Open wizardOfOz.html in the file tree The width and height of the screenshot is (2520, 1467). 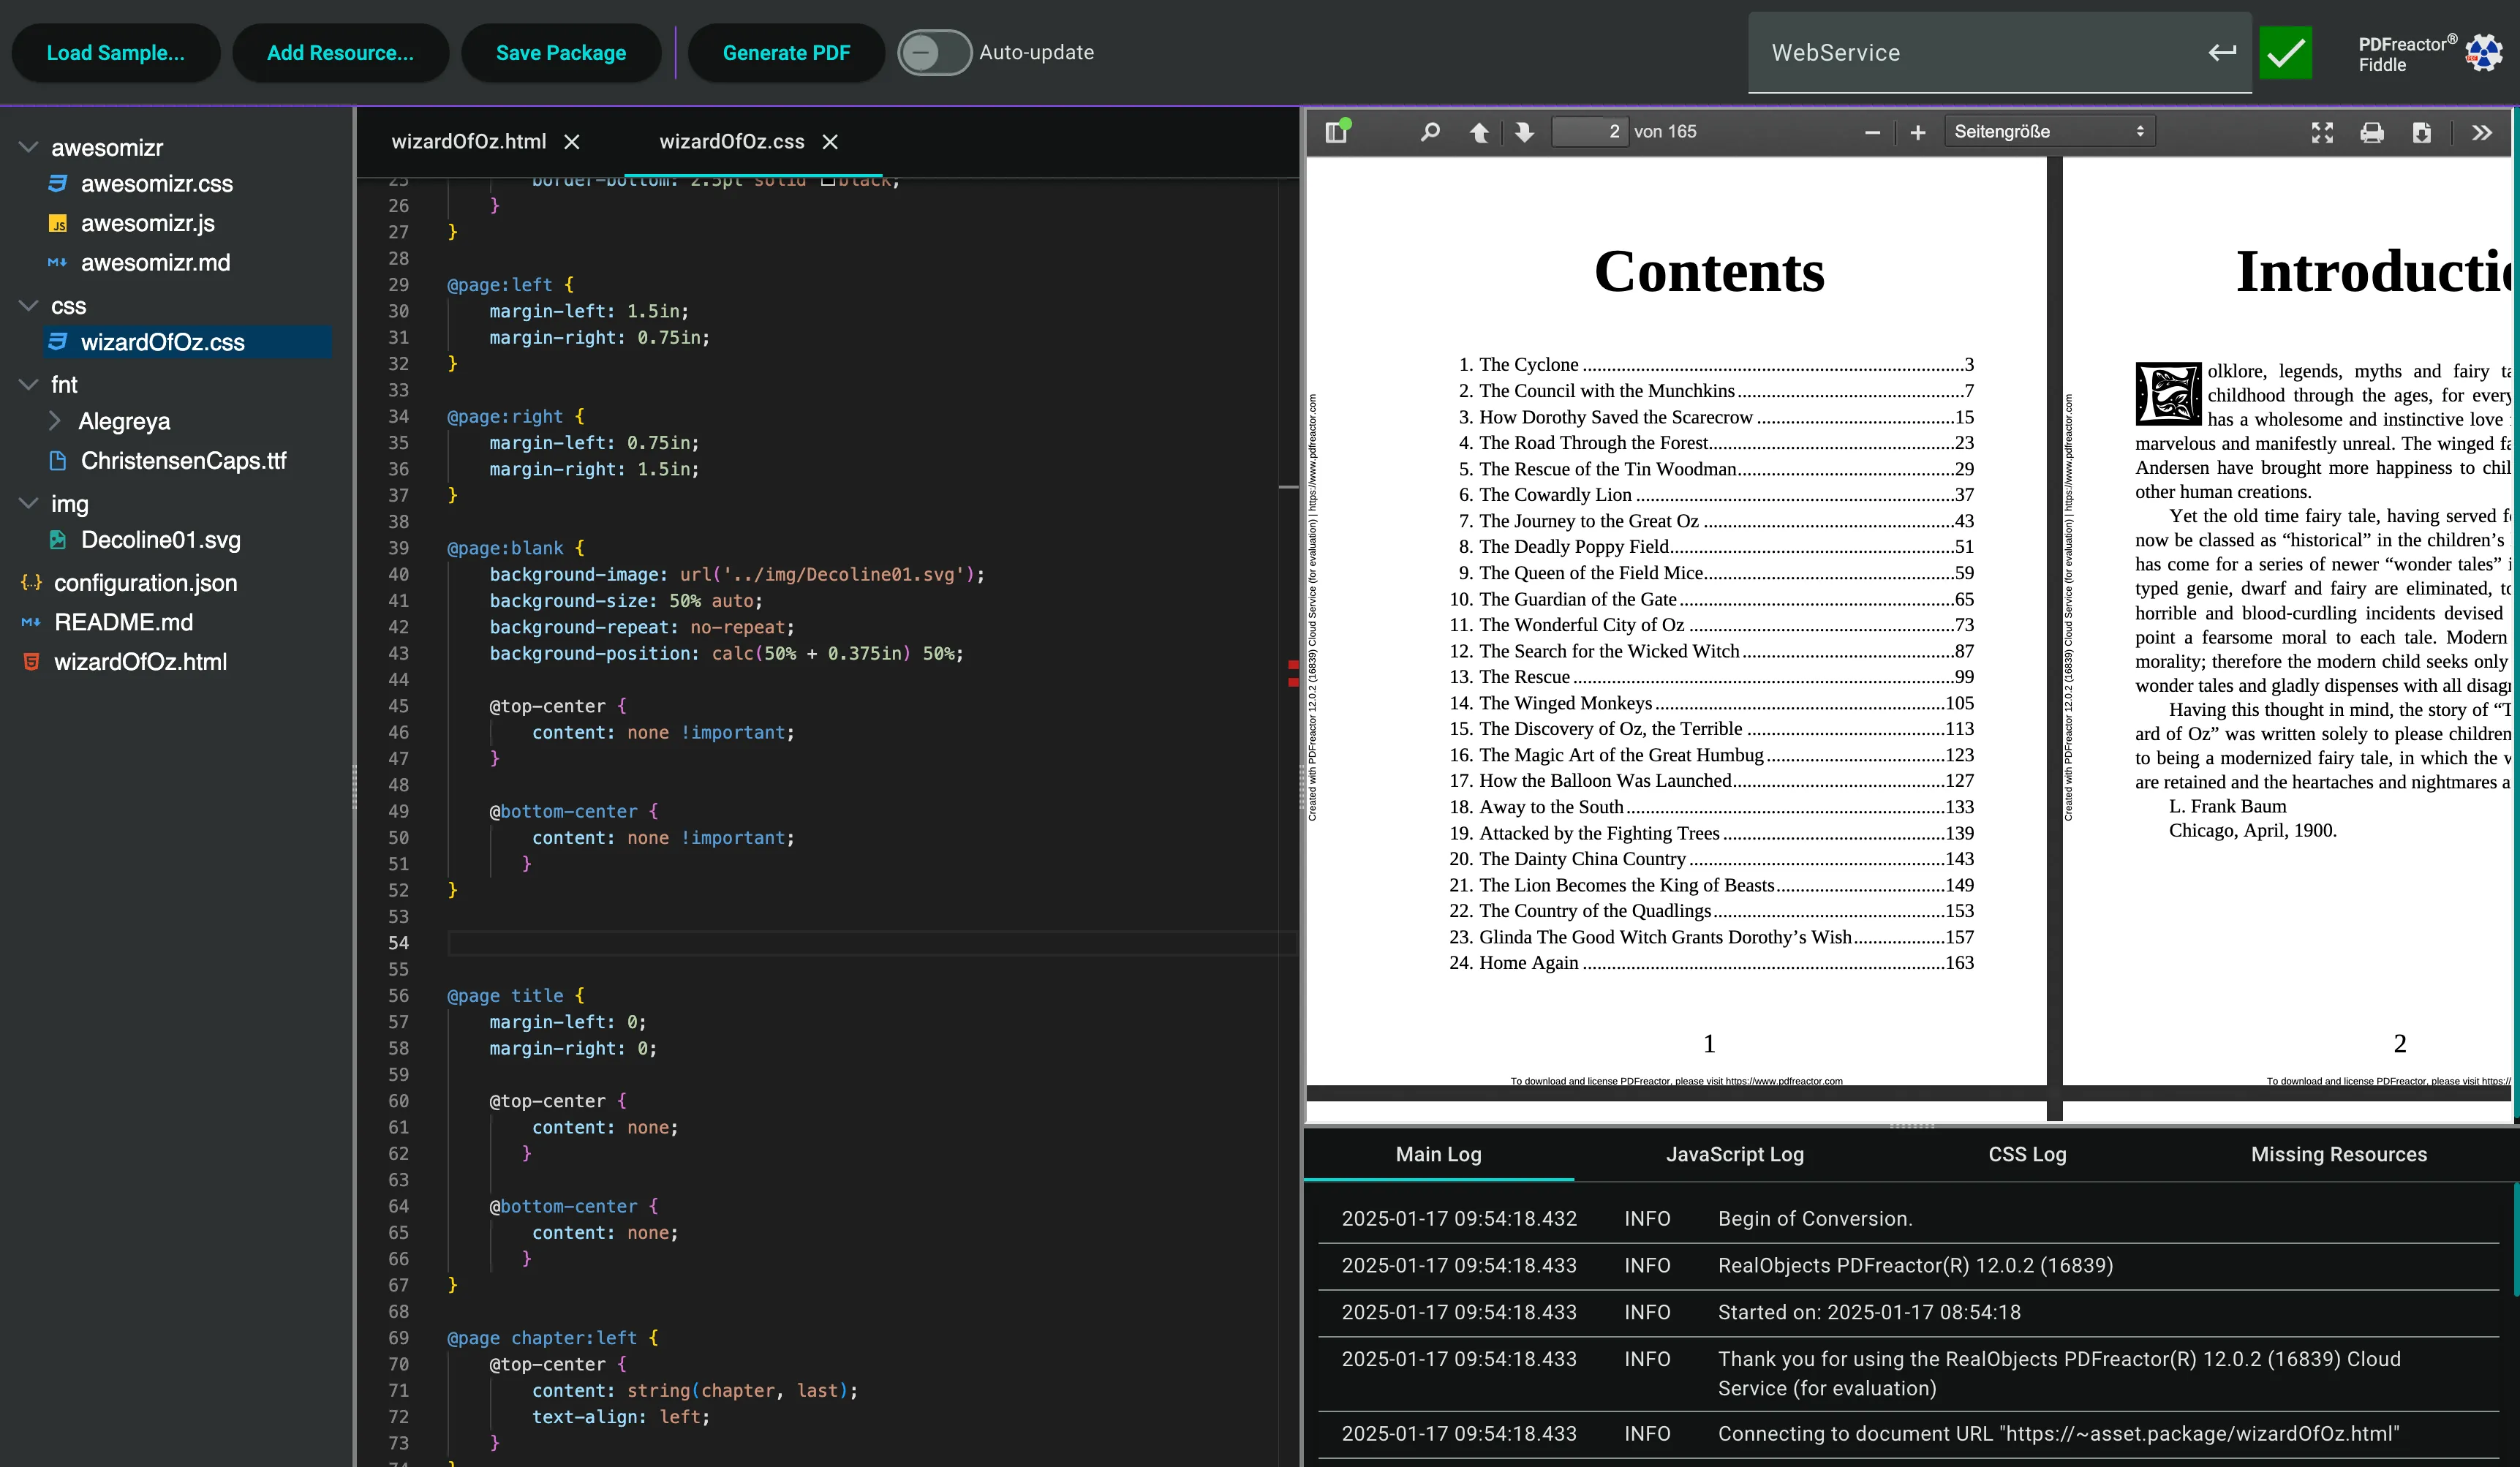140,662
